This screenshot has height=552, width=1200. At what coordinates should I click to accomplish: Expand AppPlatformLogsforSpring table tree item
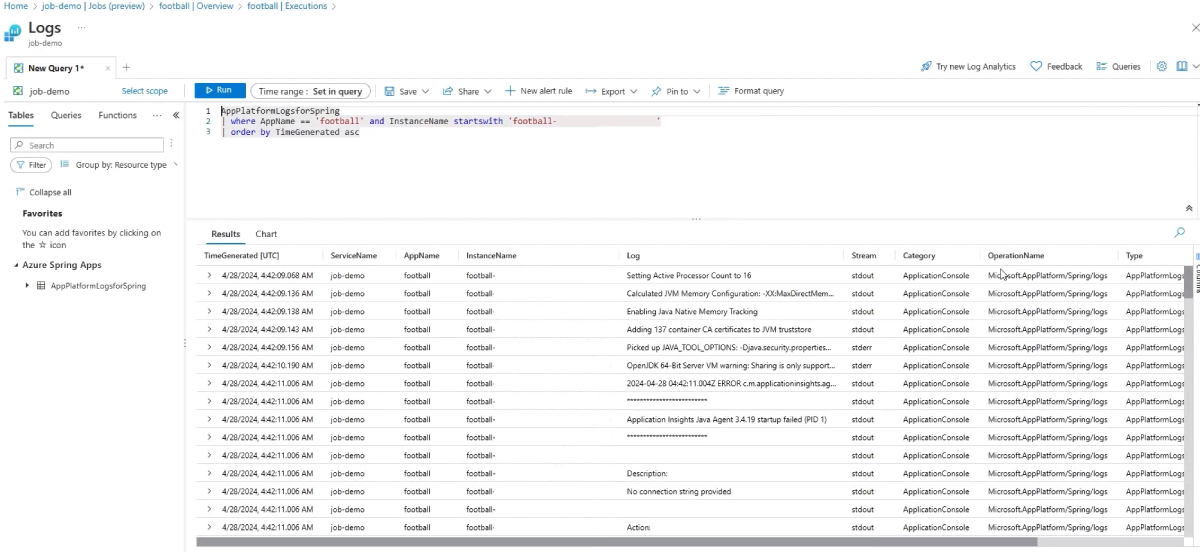pos(27,286)
